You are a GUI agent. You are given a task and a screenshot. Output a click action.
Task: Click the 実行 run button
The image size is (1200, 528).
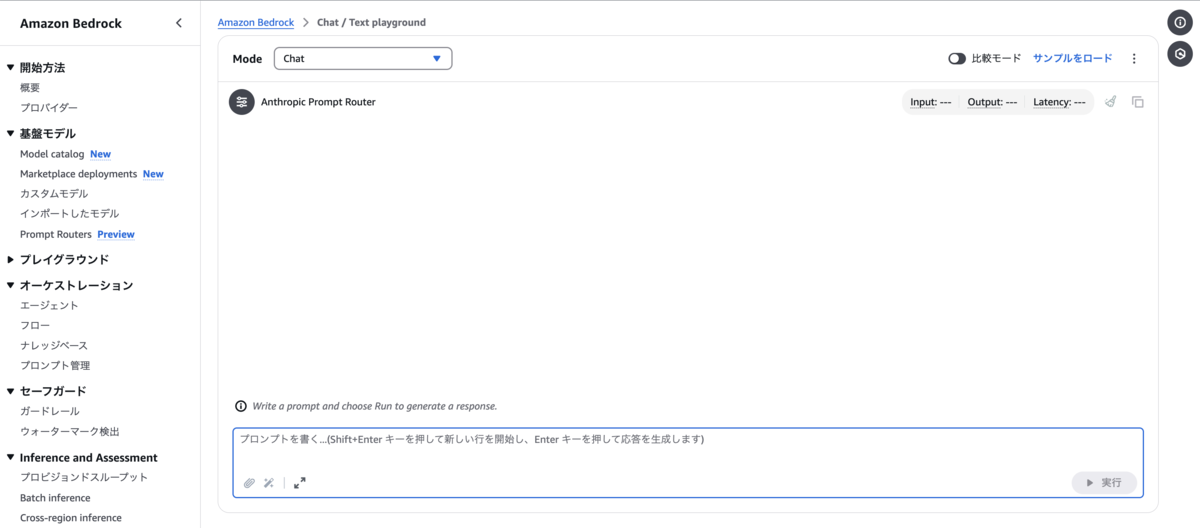[1104, 482]
